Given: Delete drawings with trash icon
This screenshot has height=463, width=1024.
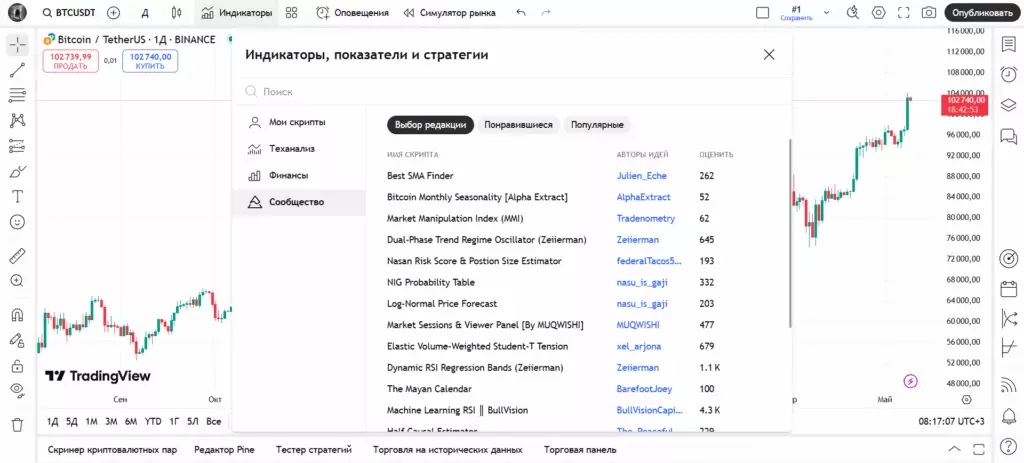Looking at the screenshot, I should coord(18,424).
